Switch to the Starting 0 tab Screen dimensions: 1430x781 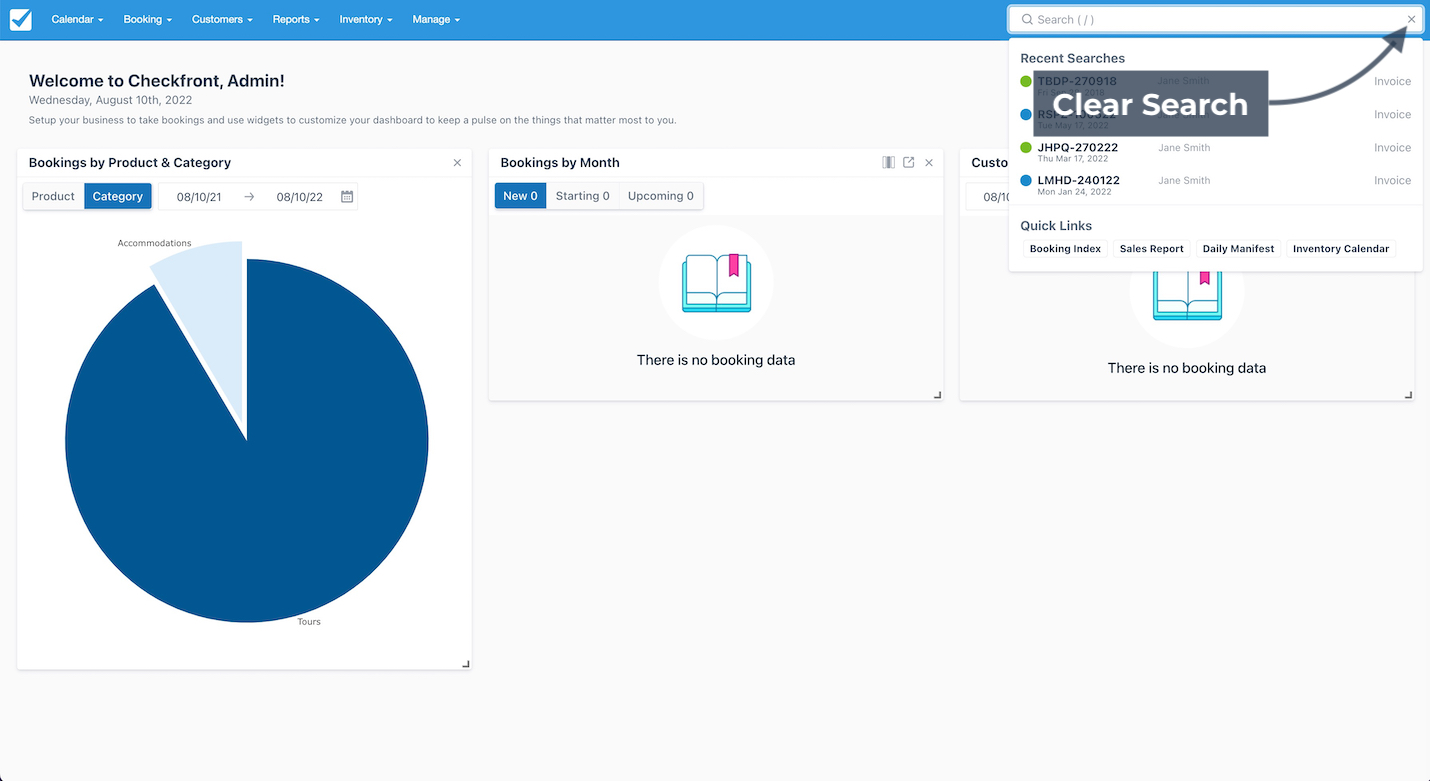pos(583,196)
